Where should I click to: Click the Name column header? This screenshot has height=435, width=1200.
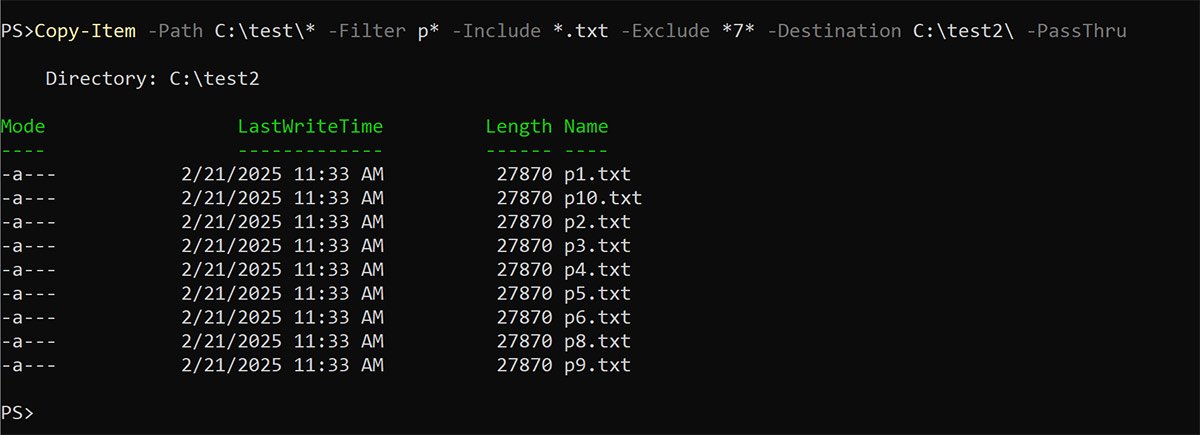(586, 126)
